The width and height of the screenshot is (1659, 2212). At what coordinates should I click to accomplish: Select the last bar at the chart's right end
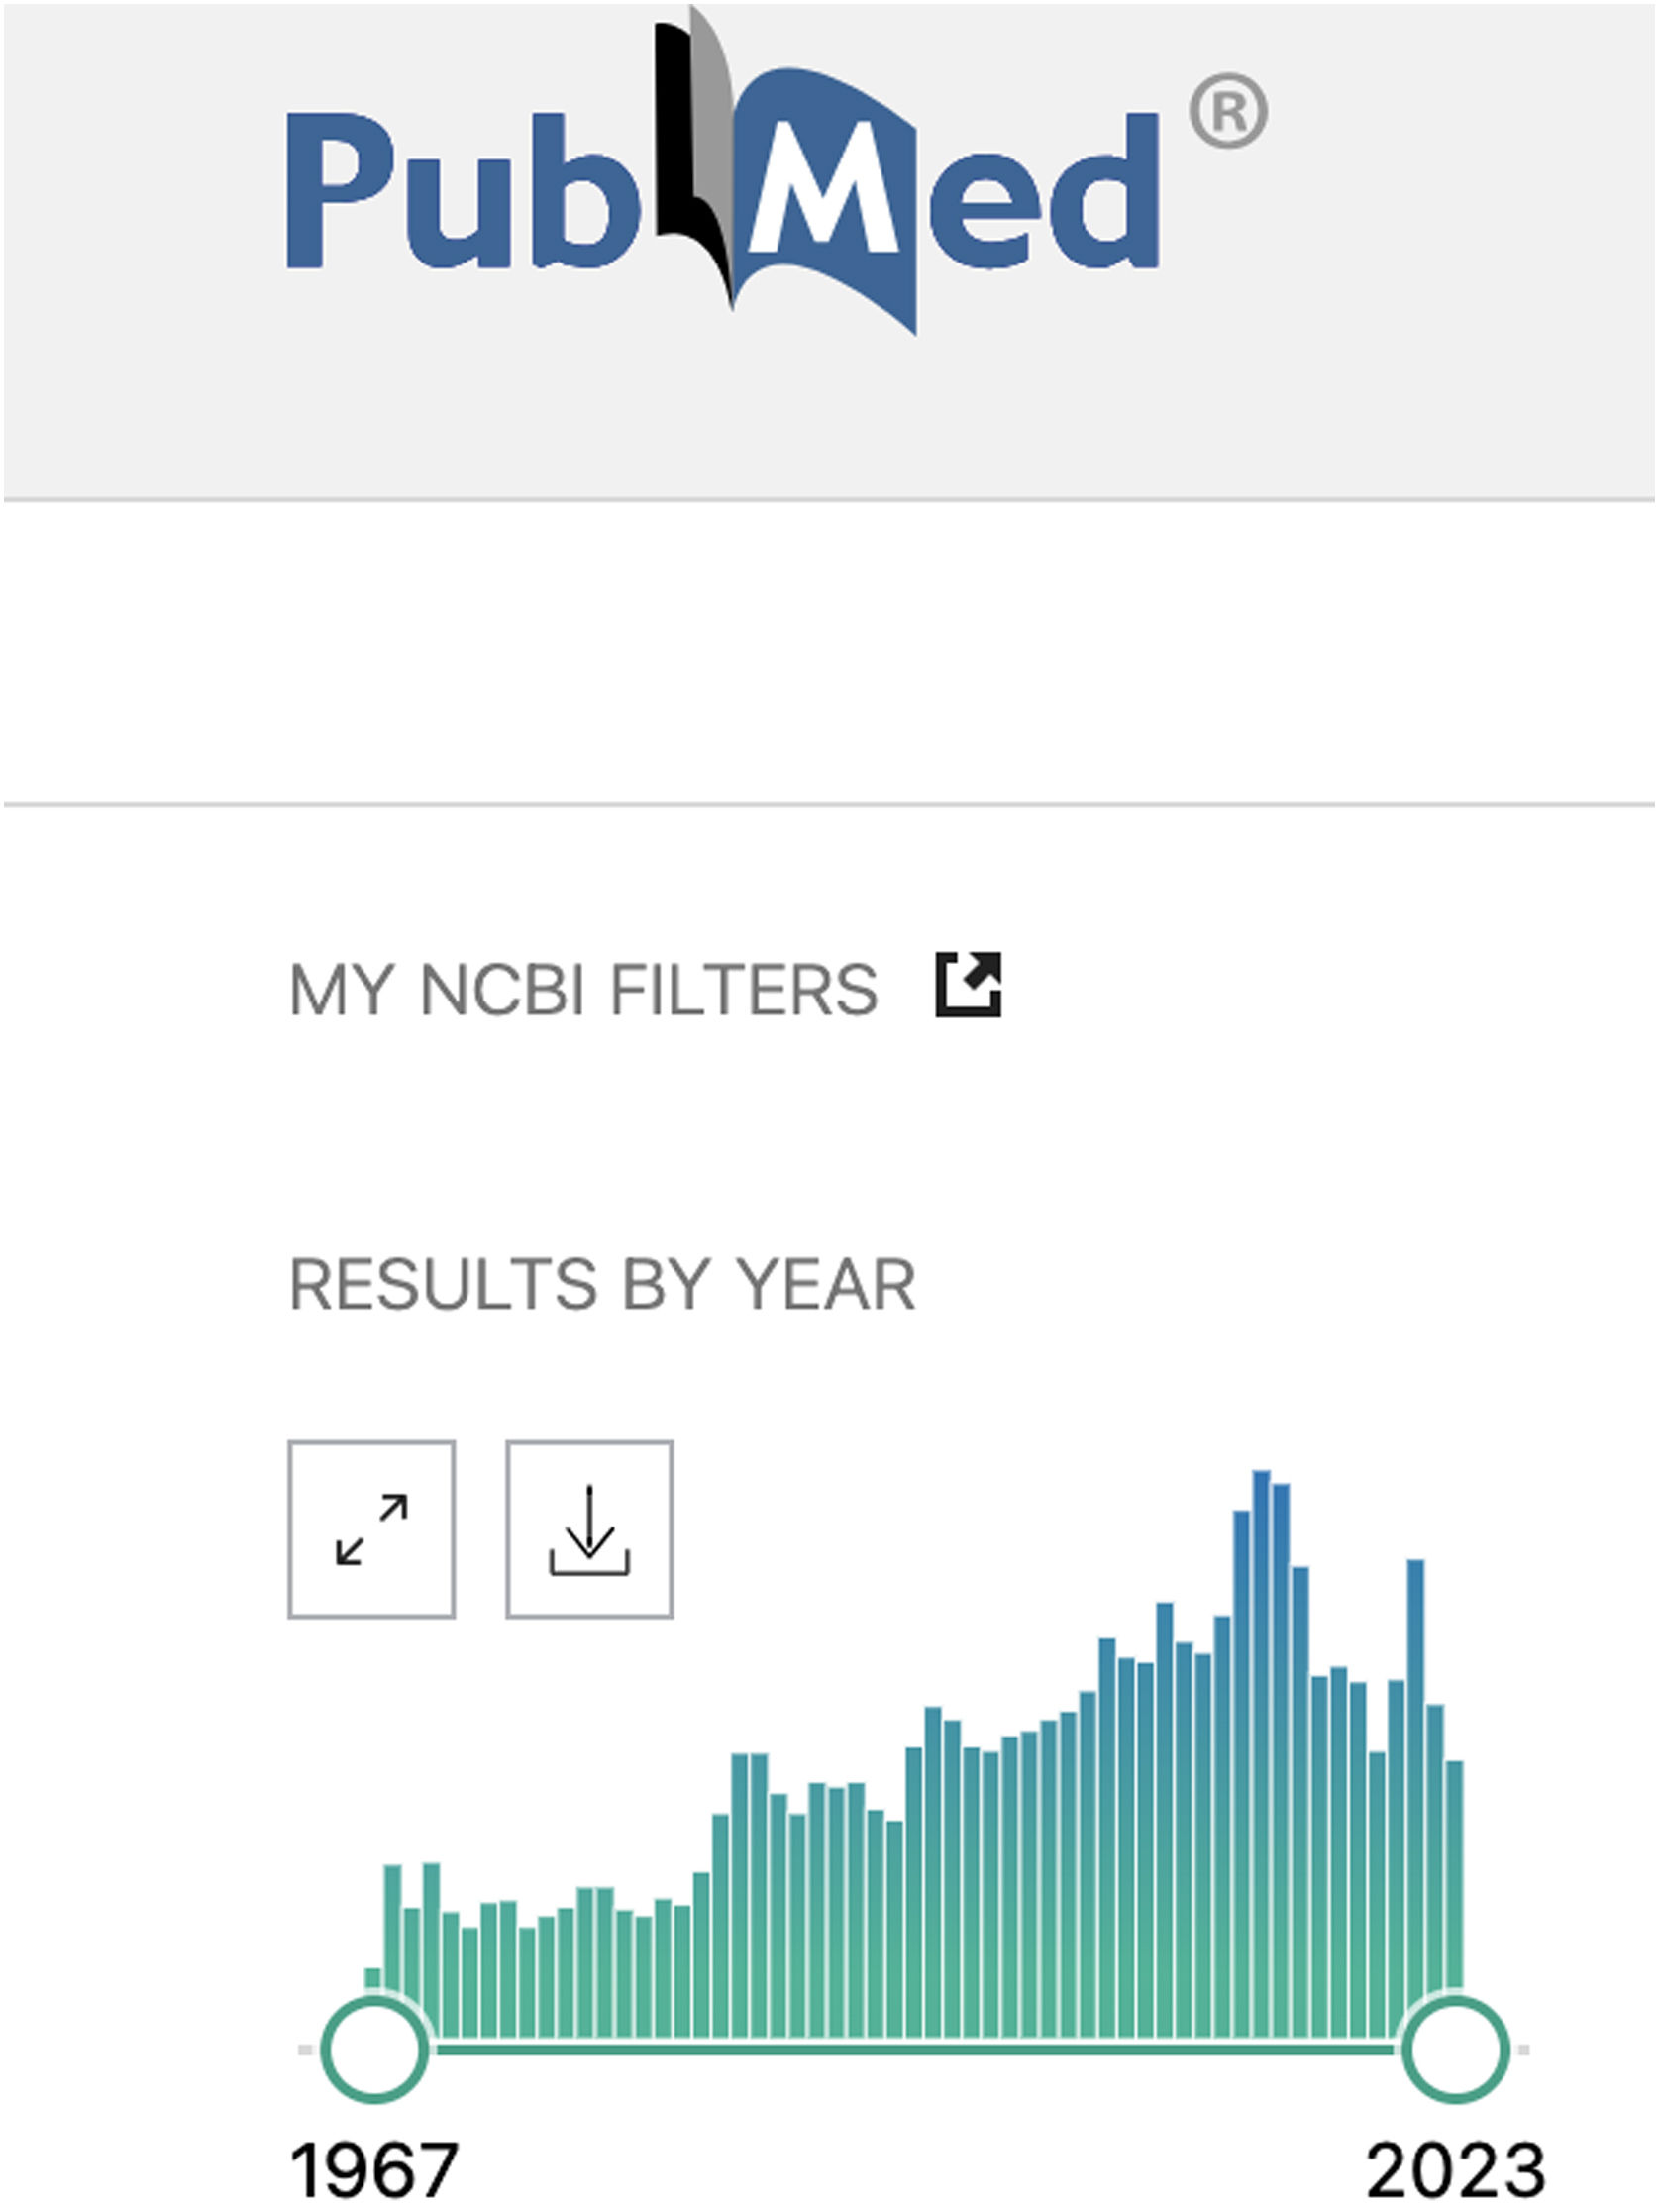click(x=1455, y=1880)
